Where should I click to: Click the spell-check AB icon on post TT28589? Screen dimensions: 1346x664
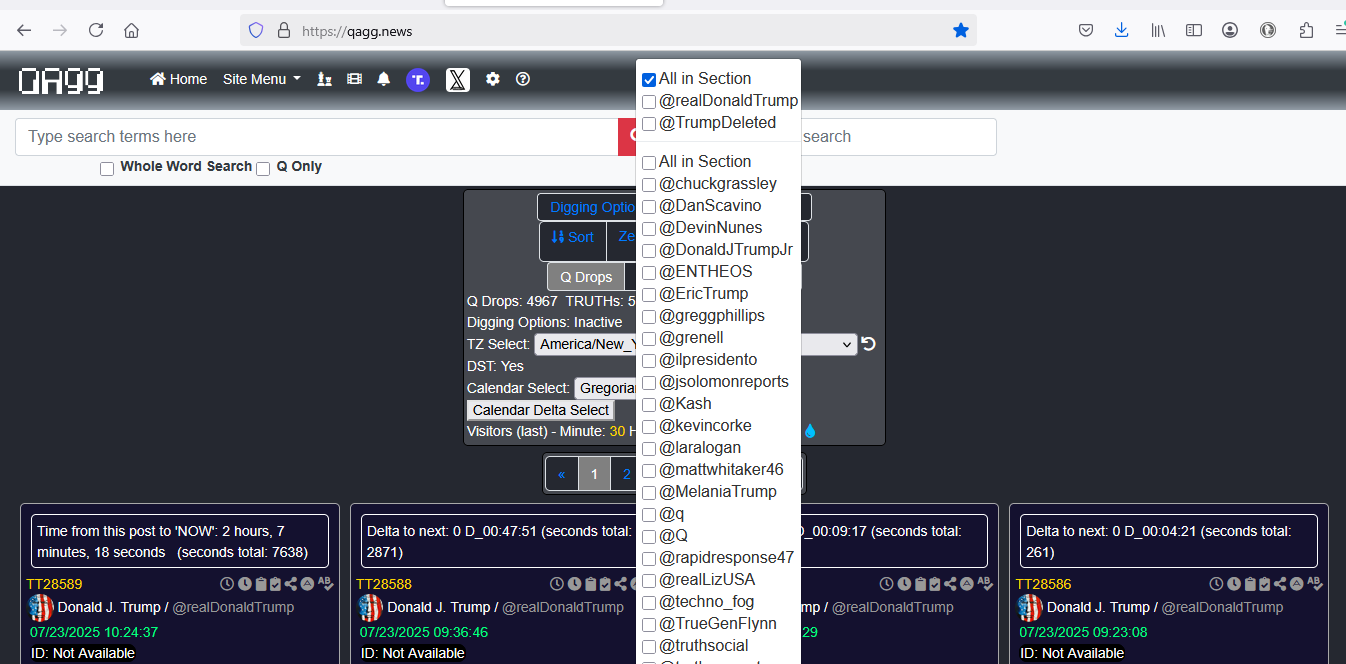click(327, 583)
